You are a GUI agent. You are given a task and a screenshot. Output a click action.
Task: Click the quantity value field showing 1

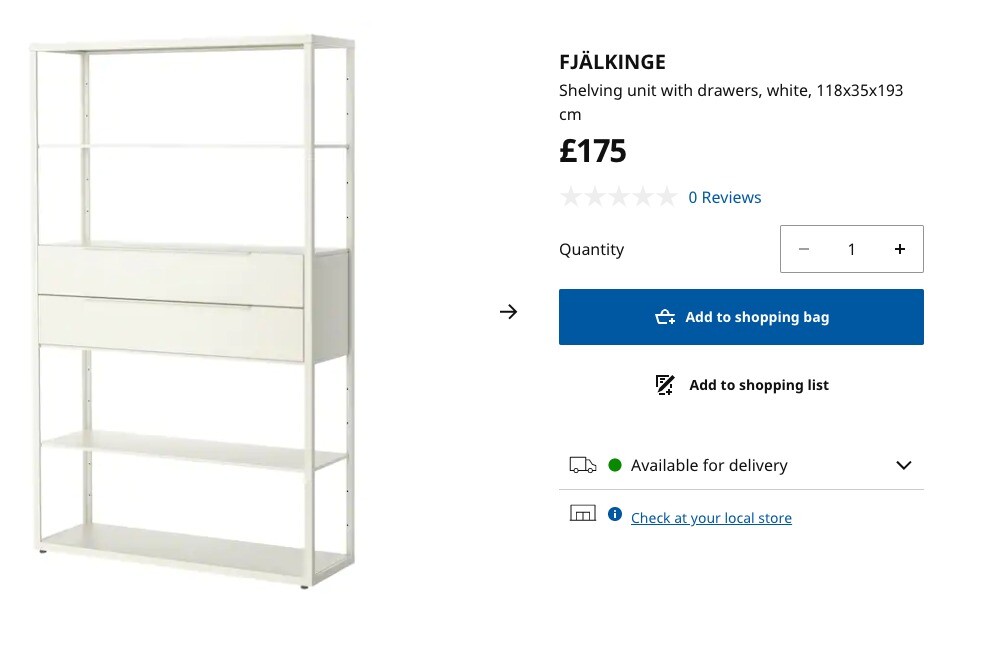click(851, 249)
